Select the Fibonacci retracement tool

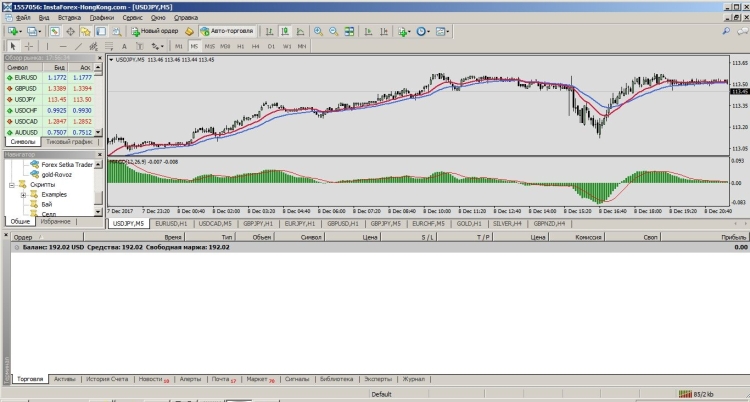tap(109, 46)
